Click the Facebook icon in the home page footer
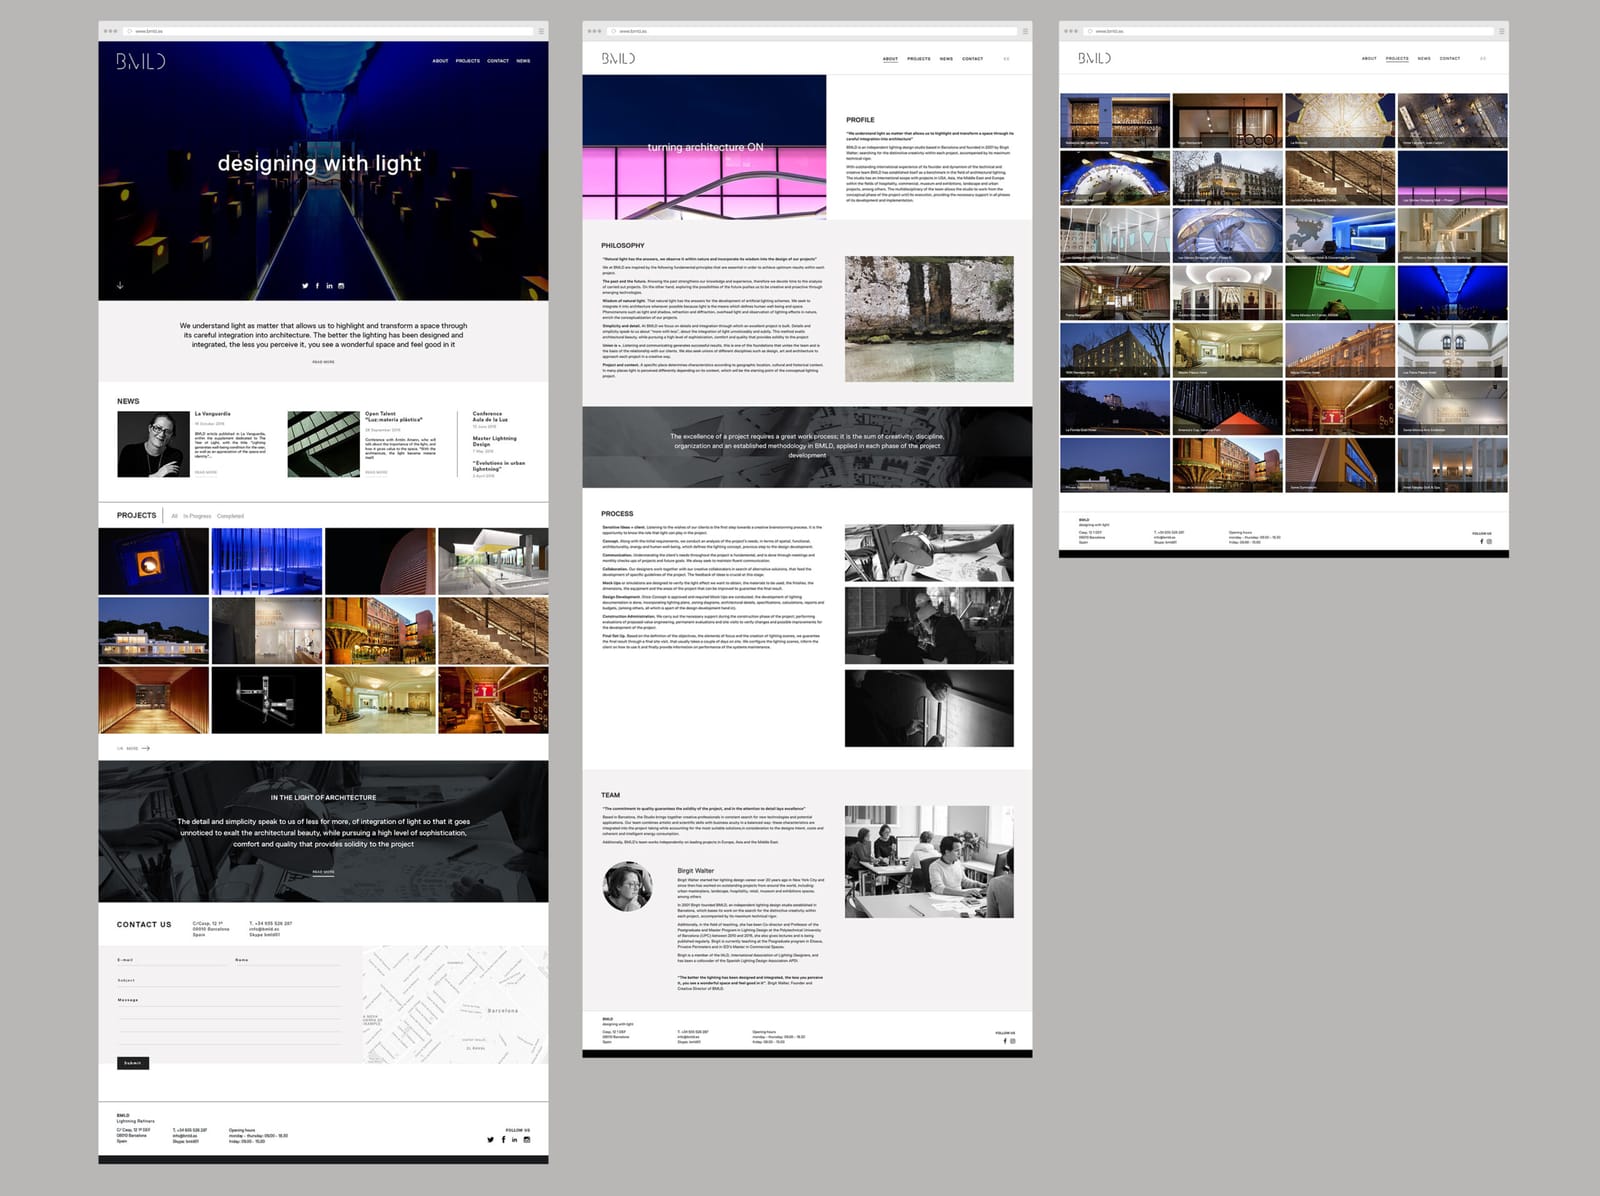 click(503, 1140)
